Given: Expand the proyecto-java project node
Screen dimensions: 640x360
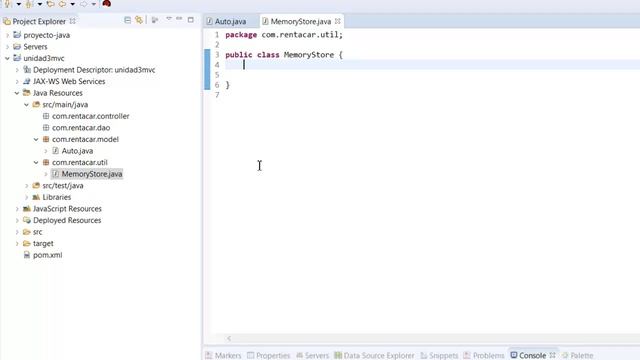Looking at the screenshot, I should [7, 35].
